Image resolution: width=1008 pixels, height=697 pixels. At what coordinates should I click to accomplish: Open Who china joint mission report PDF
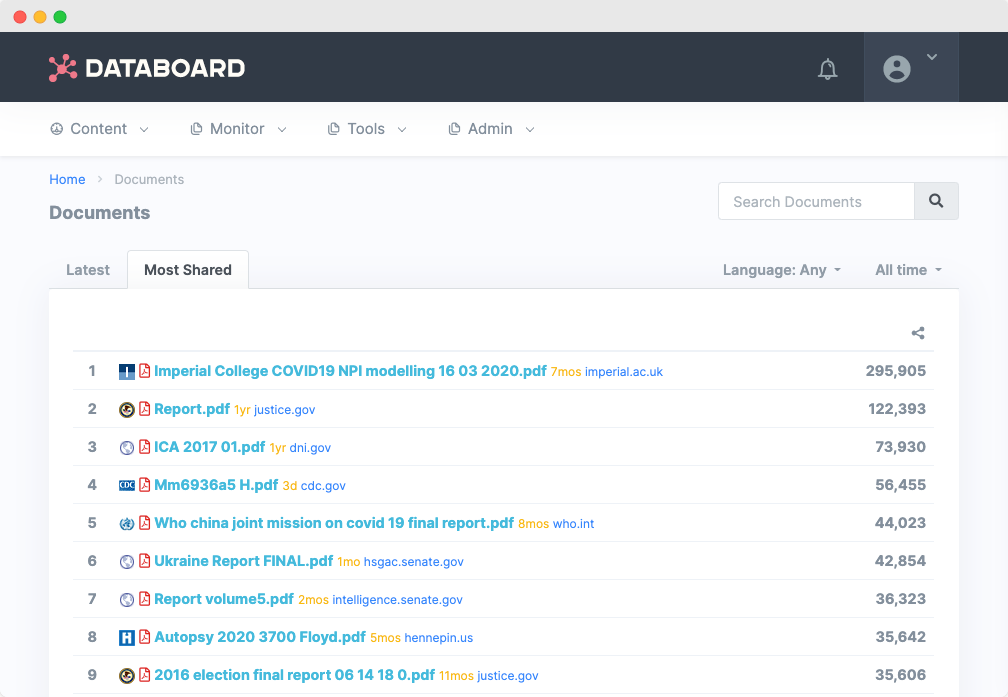coord(334,523)
